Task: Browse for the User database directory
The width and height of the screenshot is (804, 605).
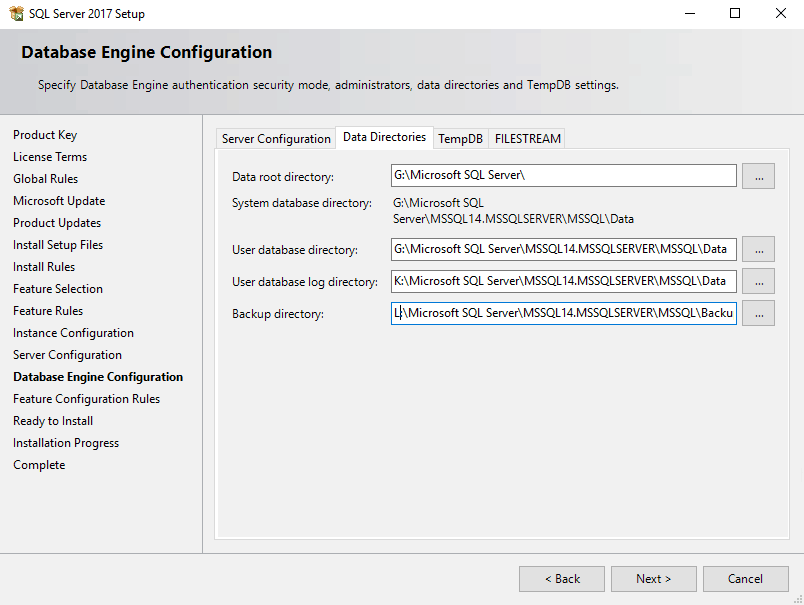Action: pos(758,249)
